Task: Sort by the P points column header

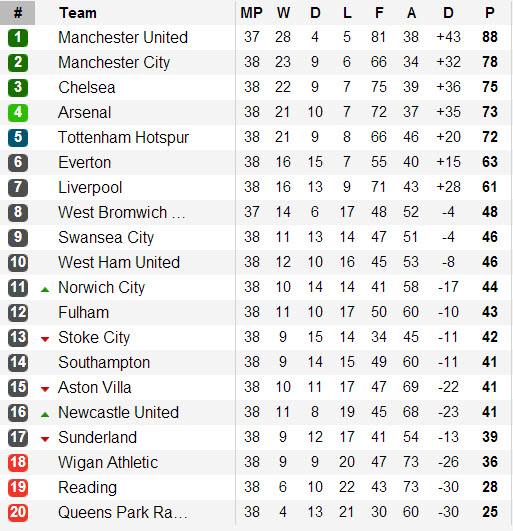Action: (490, 13)
